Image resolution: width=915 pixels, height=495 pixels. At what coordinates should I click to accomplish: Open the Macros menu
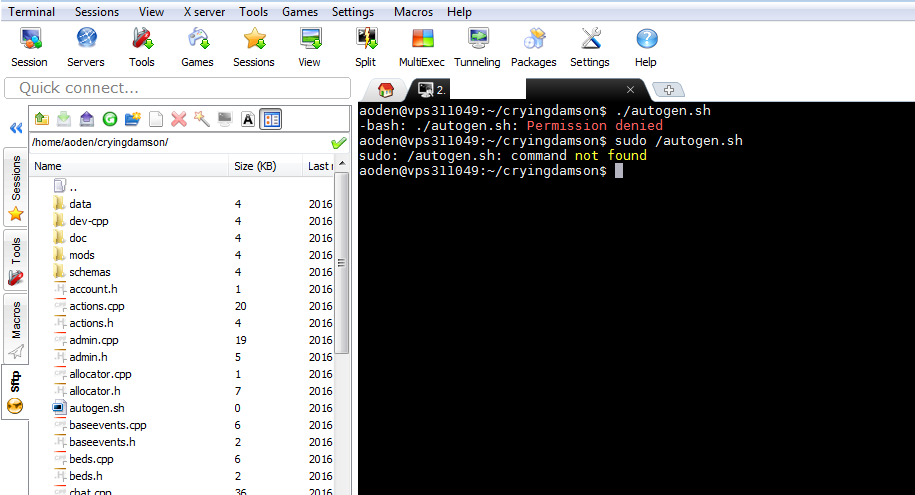pyautogui.click(x=413, y=12)
